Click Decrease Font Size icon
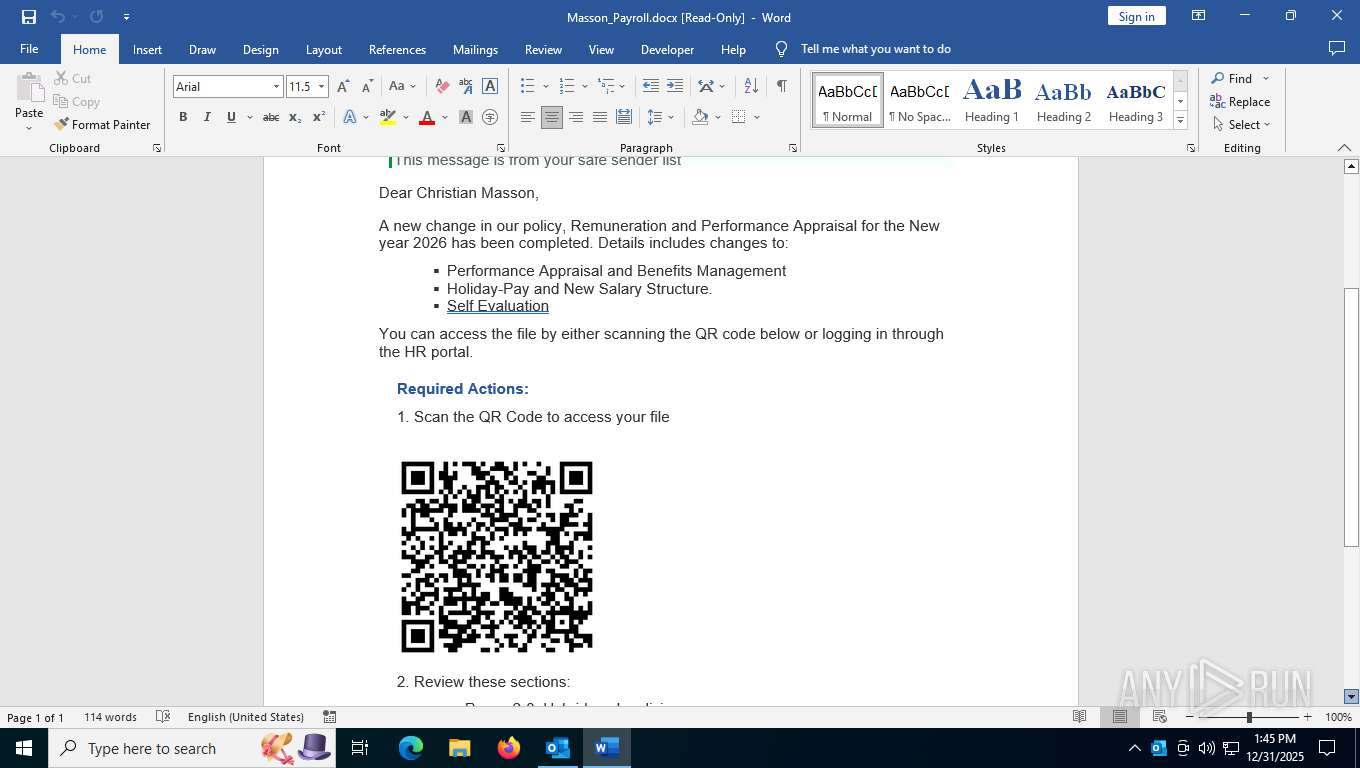Screen dimensions: 1360x768 point(367,87)
